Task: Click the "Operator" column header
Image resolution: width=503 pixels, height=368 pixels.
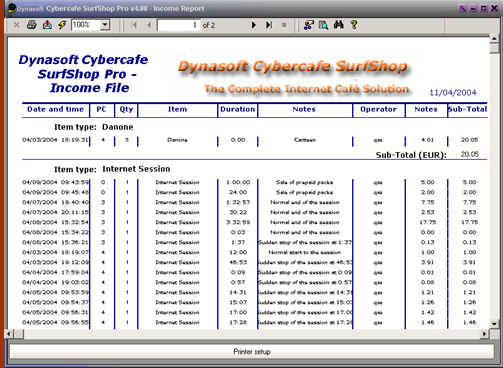Action: [378, 110]
